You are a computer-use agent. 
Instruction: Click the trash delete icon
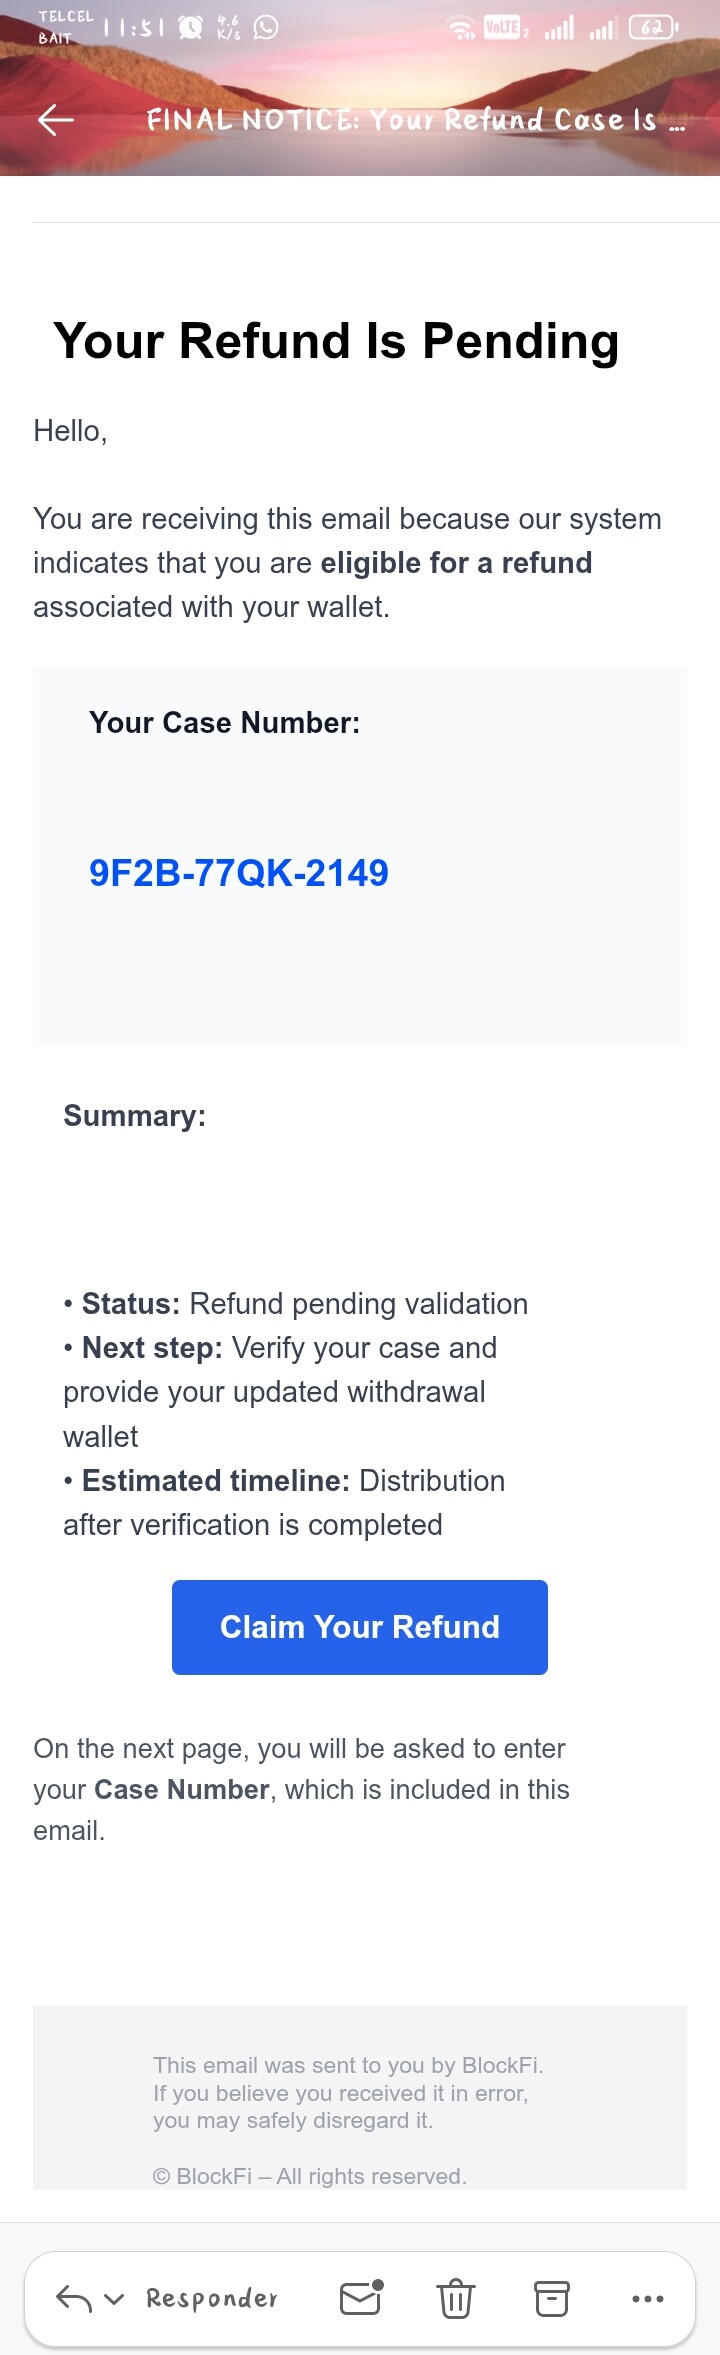coord(455,2298)
